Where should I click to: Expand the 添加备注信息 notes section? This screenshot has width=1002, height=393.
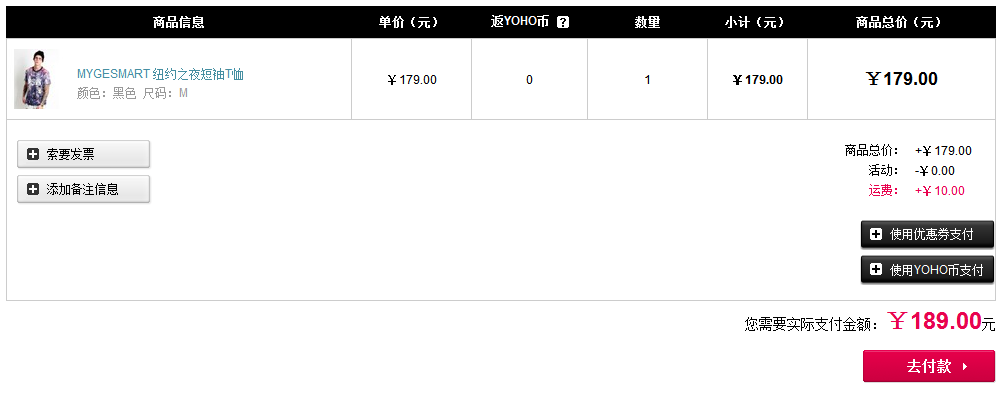pos(84,189)
